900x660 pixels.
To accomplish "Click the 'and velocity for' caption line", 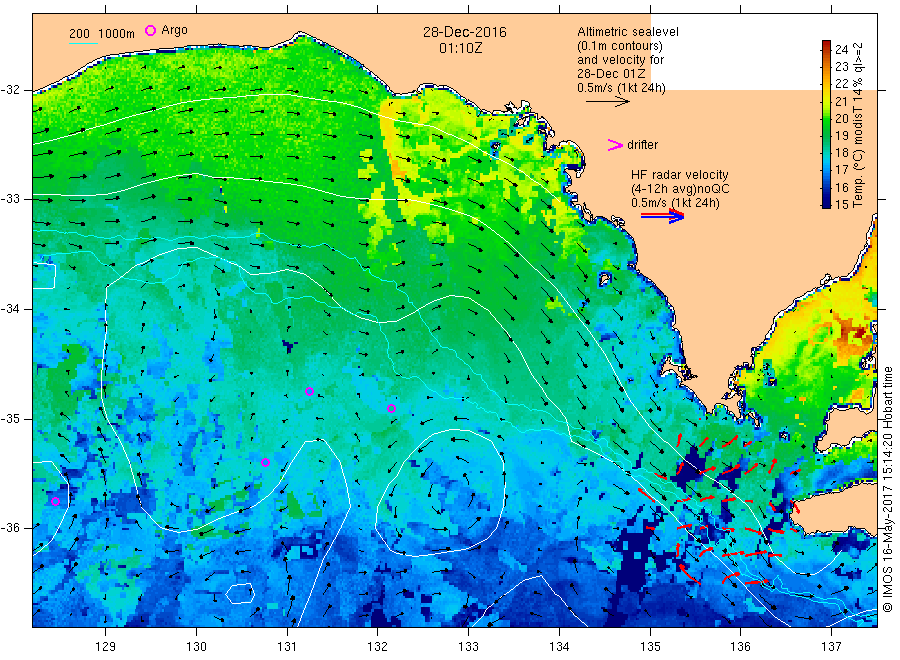I will point(620,60).
